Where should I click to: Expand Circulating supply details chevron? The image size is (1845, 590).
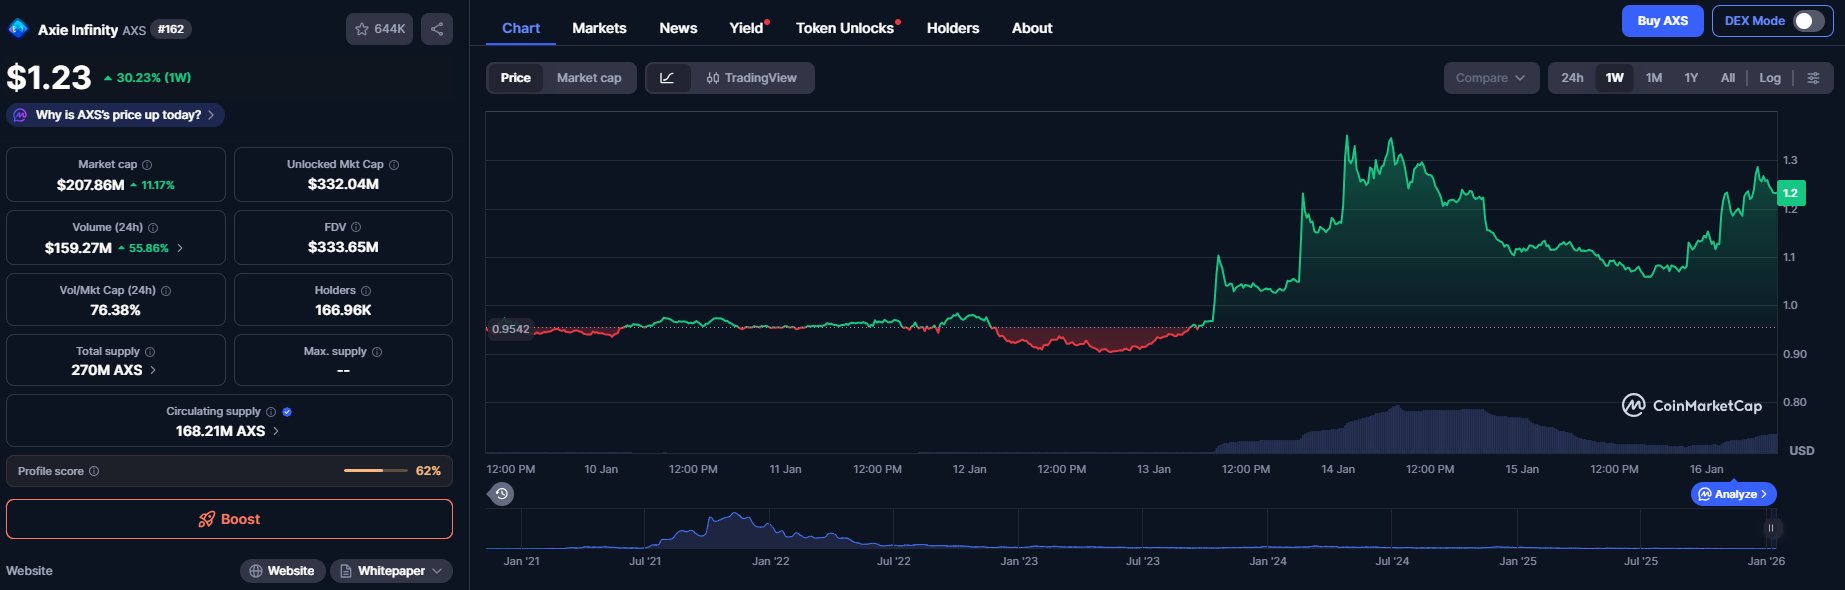tap(276, 431)
